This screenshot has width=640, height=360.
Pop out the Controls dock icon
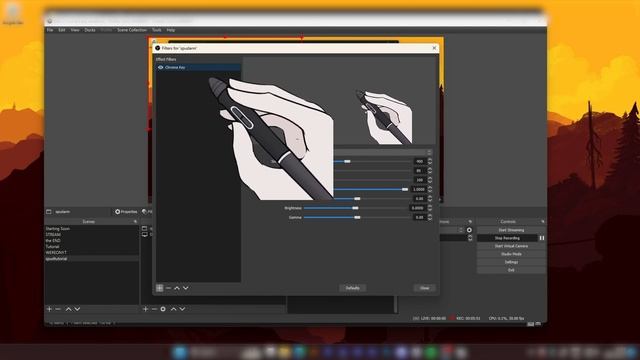[542, 222]
